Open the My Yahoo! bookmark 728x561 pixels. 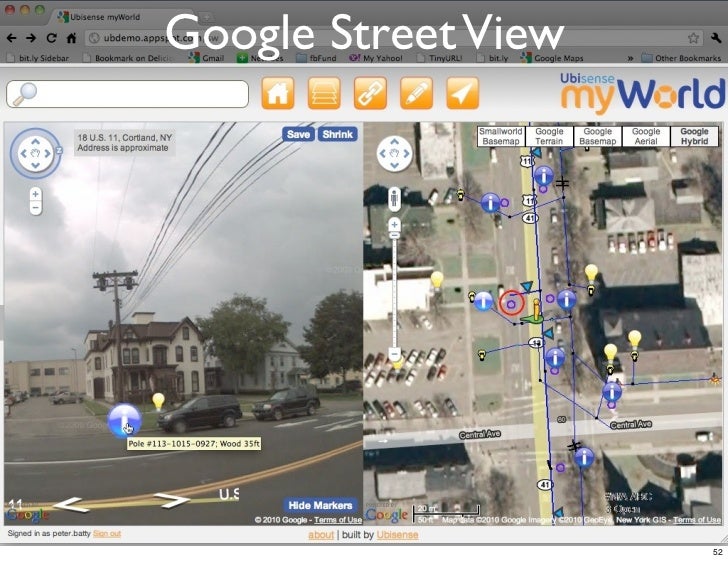click(x=376, y=58)
